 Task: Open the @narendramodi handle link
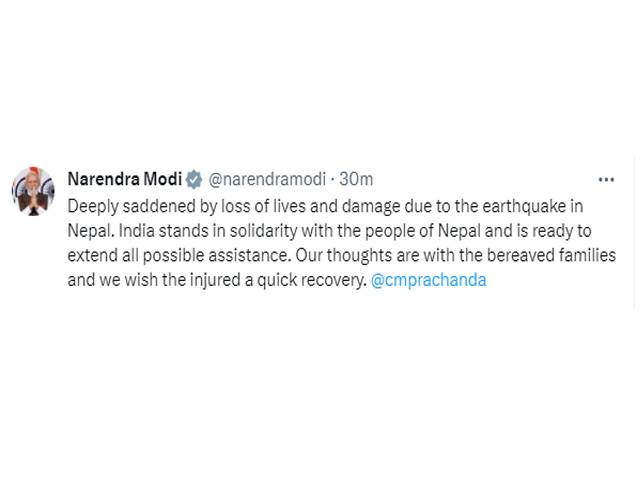pos(267,179)
